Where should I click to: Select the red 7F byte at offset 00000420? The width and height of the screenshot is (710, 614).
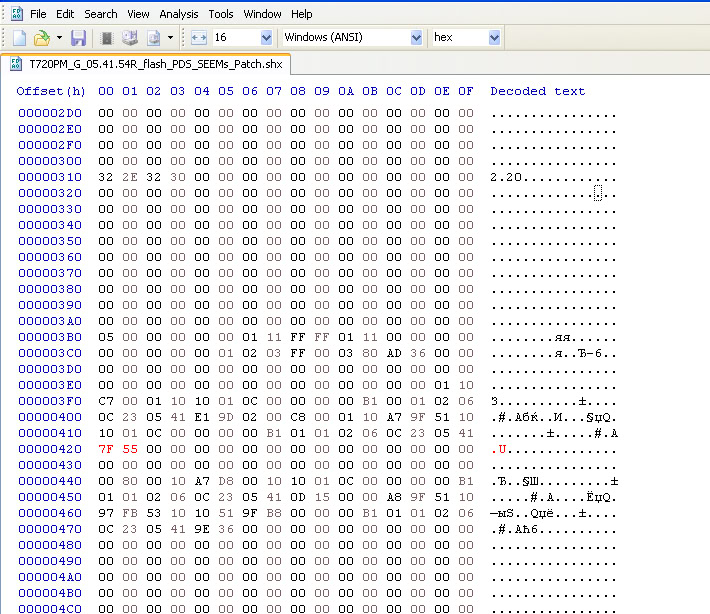(106, 449)
